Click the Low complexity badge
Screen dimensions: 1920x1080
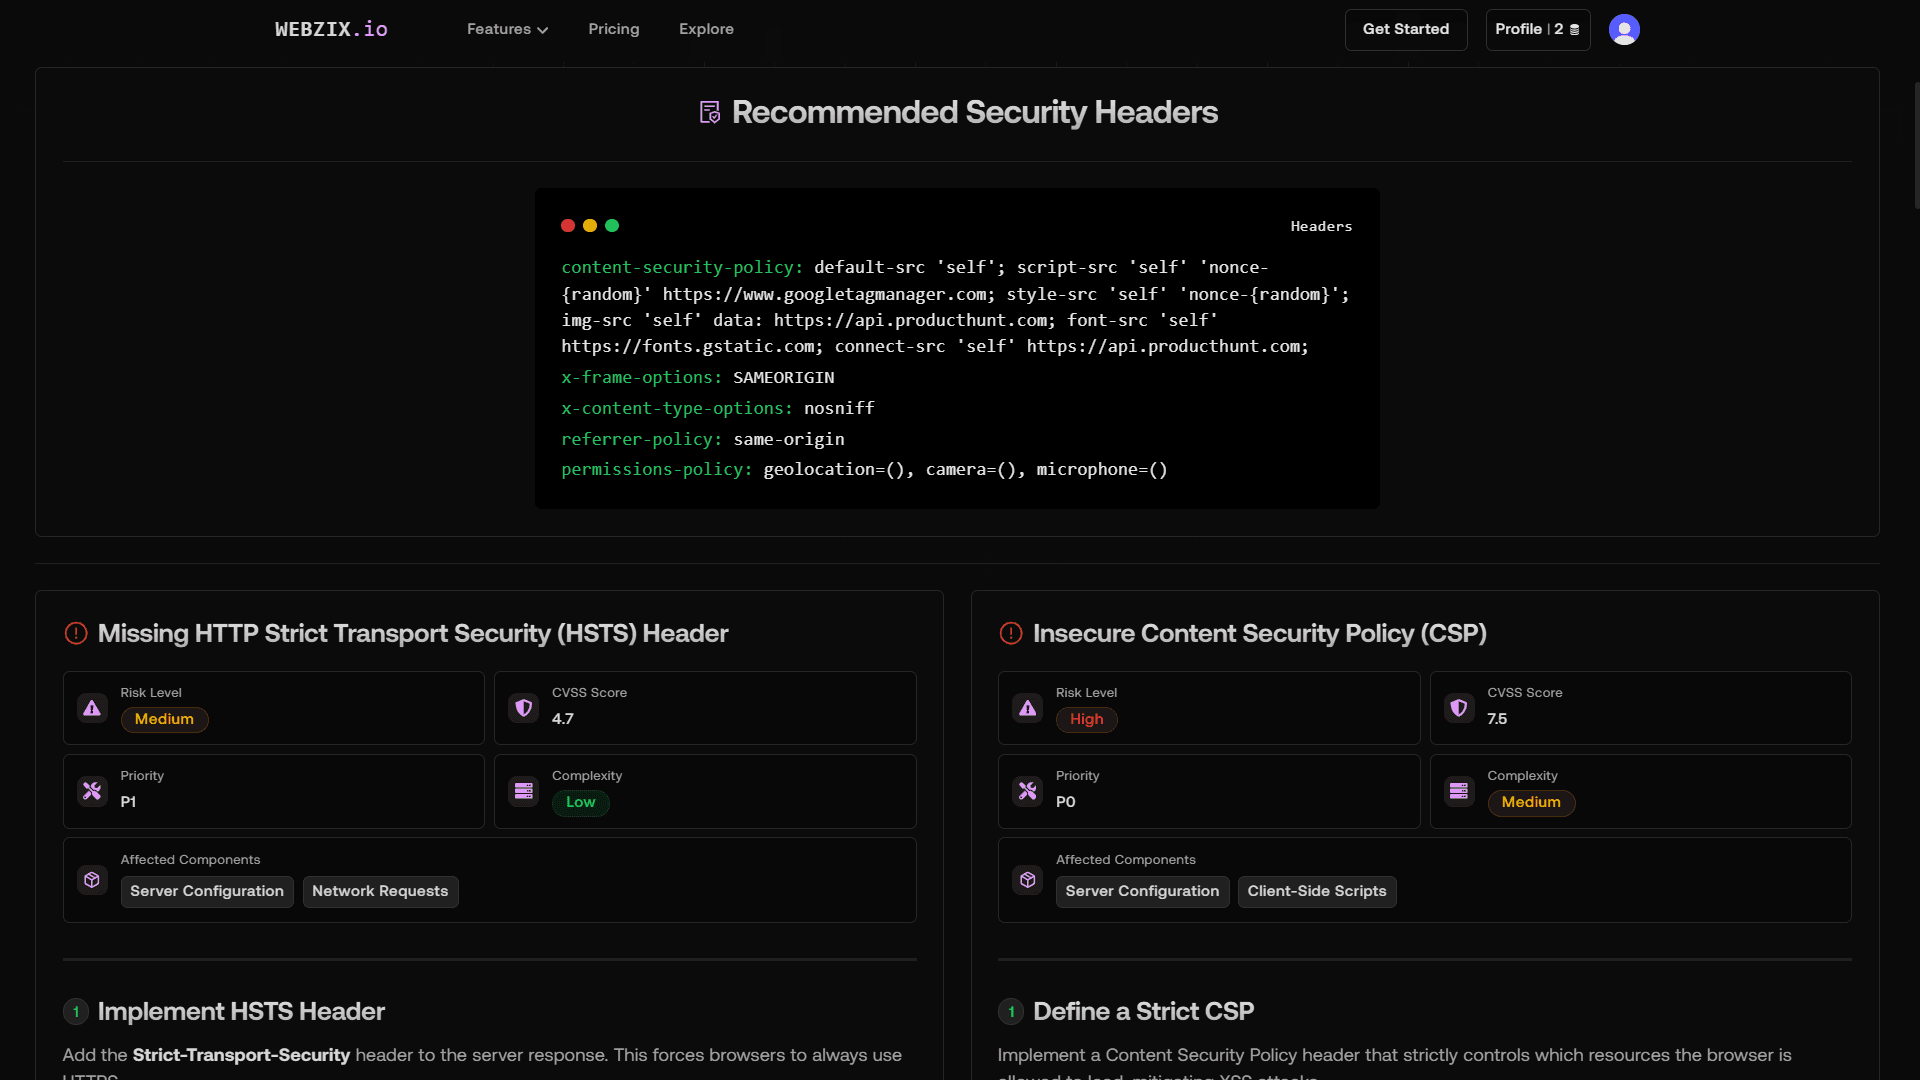click(580, 802)
